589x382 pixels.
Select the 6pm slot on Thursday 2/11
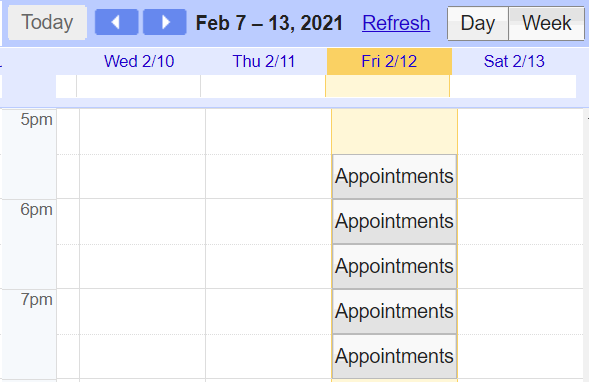tap(268, 222)
